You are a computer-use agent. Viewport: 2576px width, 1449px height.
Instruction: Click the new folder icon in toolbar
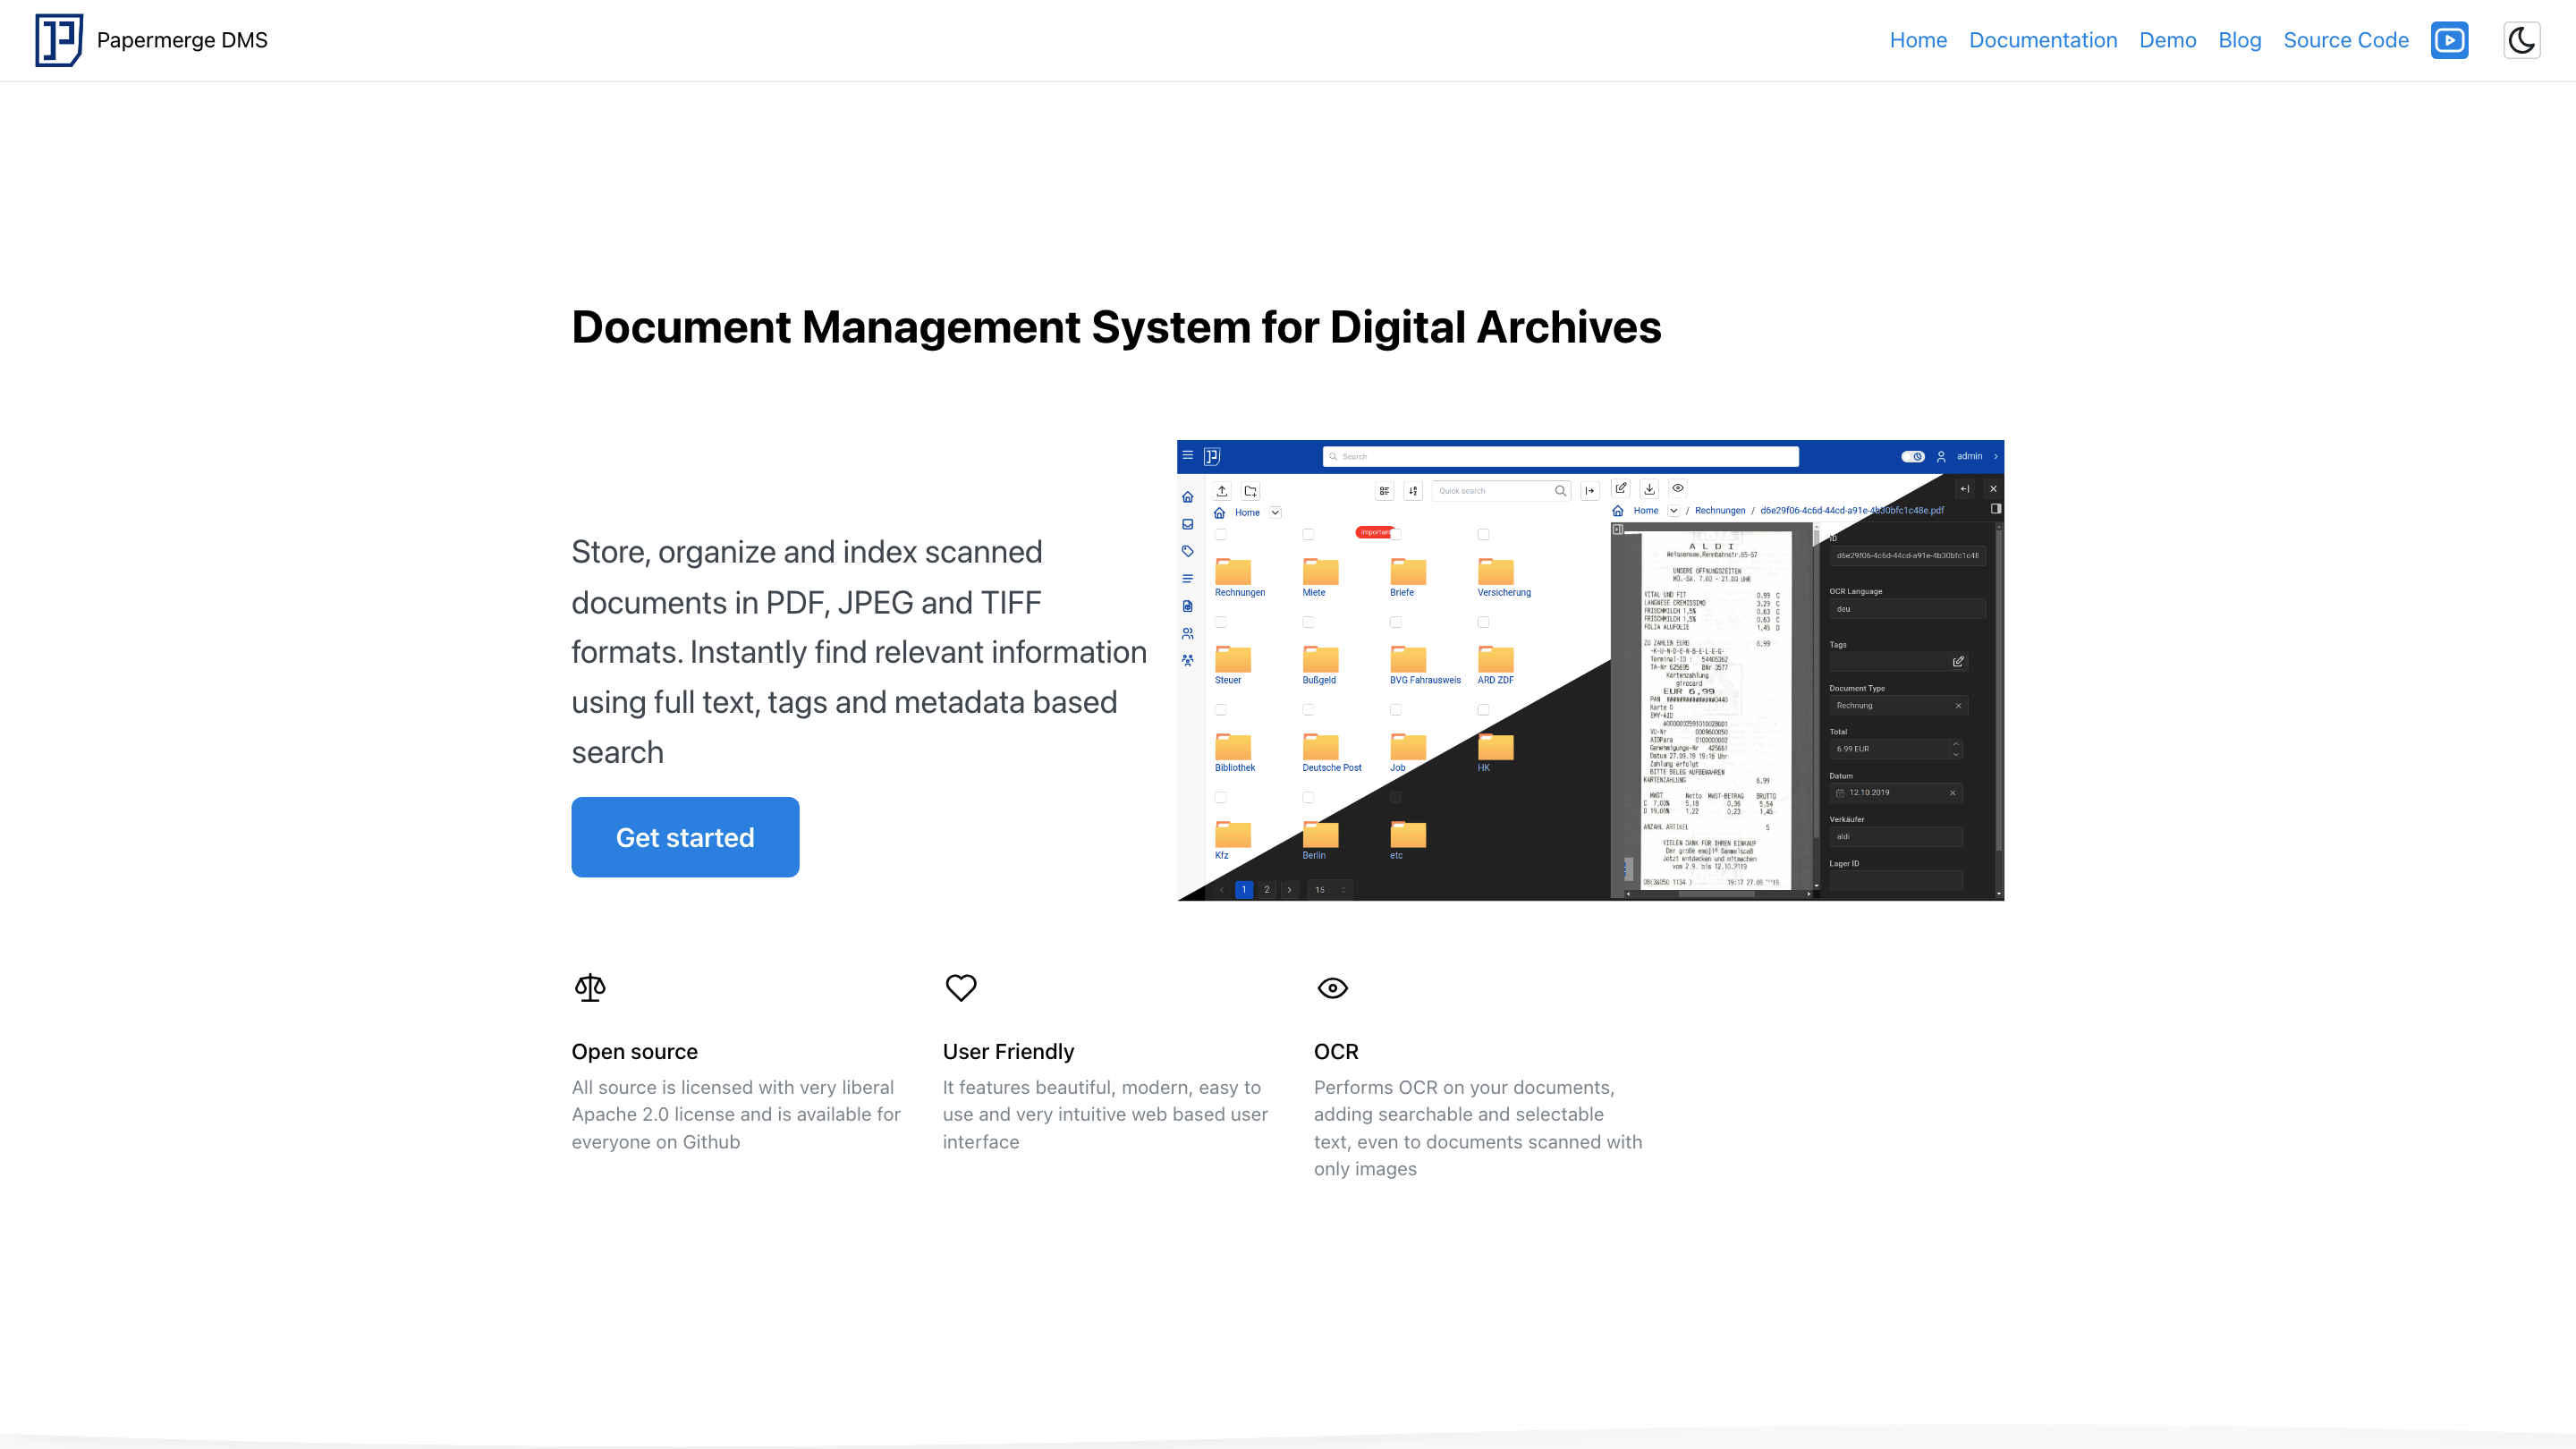[1250, 491]
